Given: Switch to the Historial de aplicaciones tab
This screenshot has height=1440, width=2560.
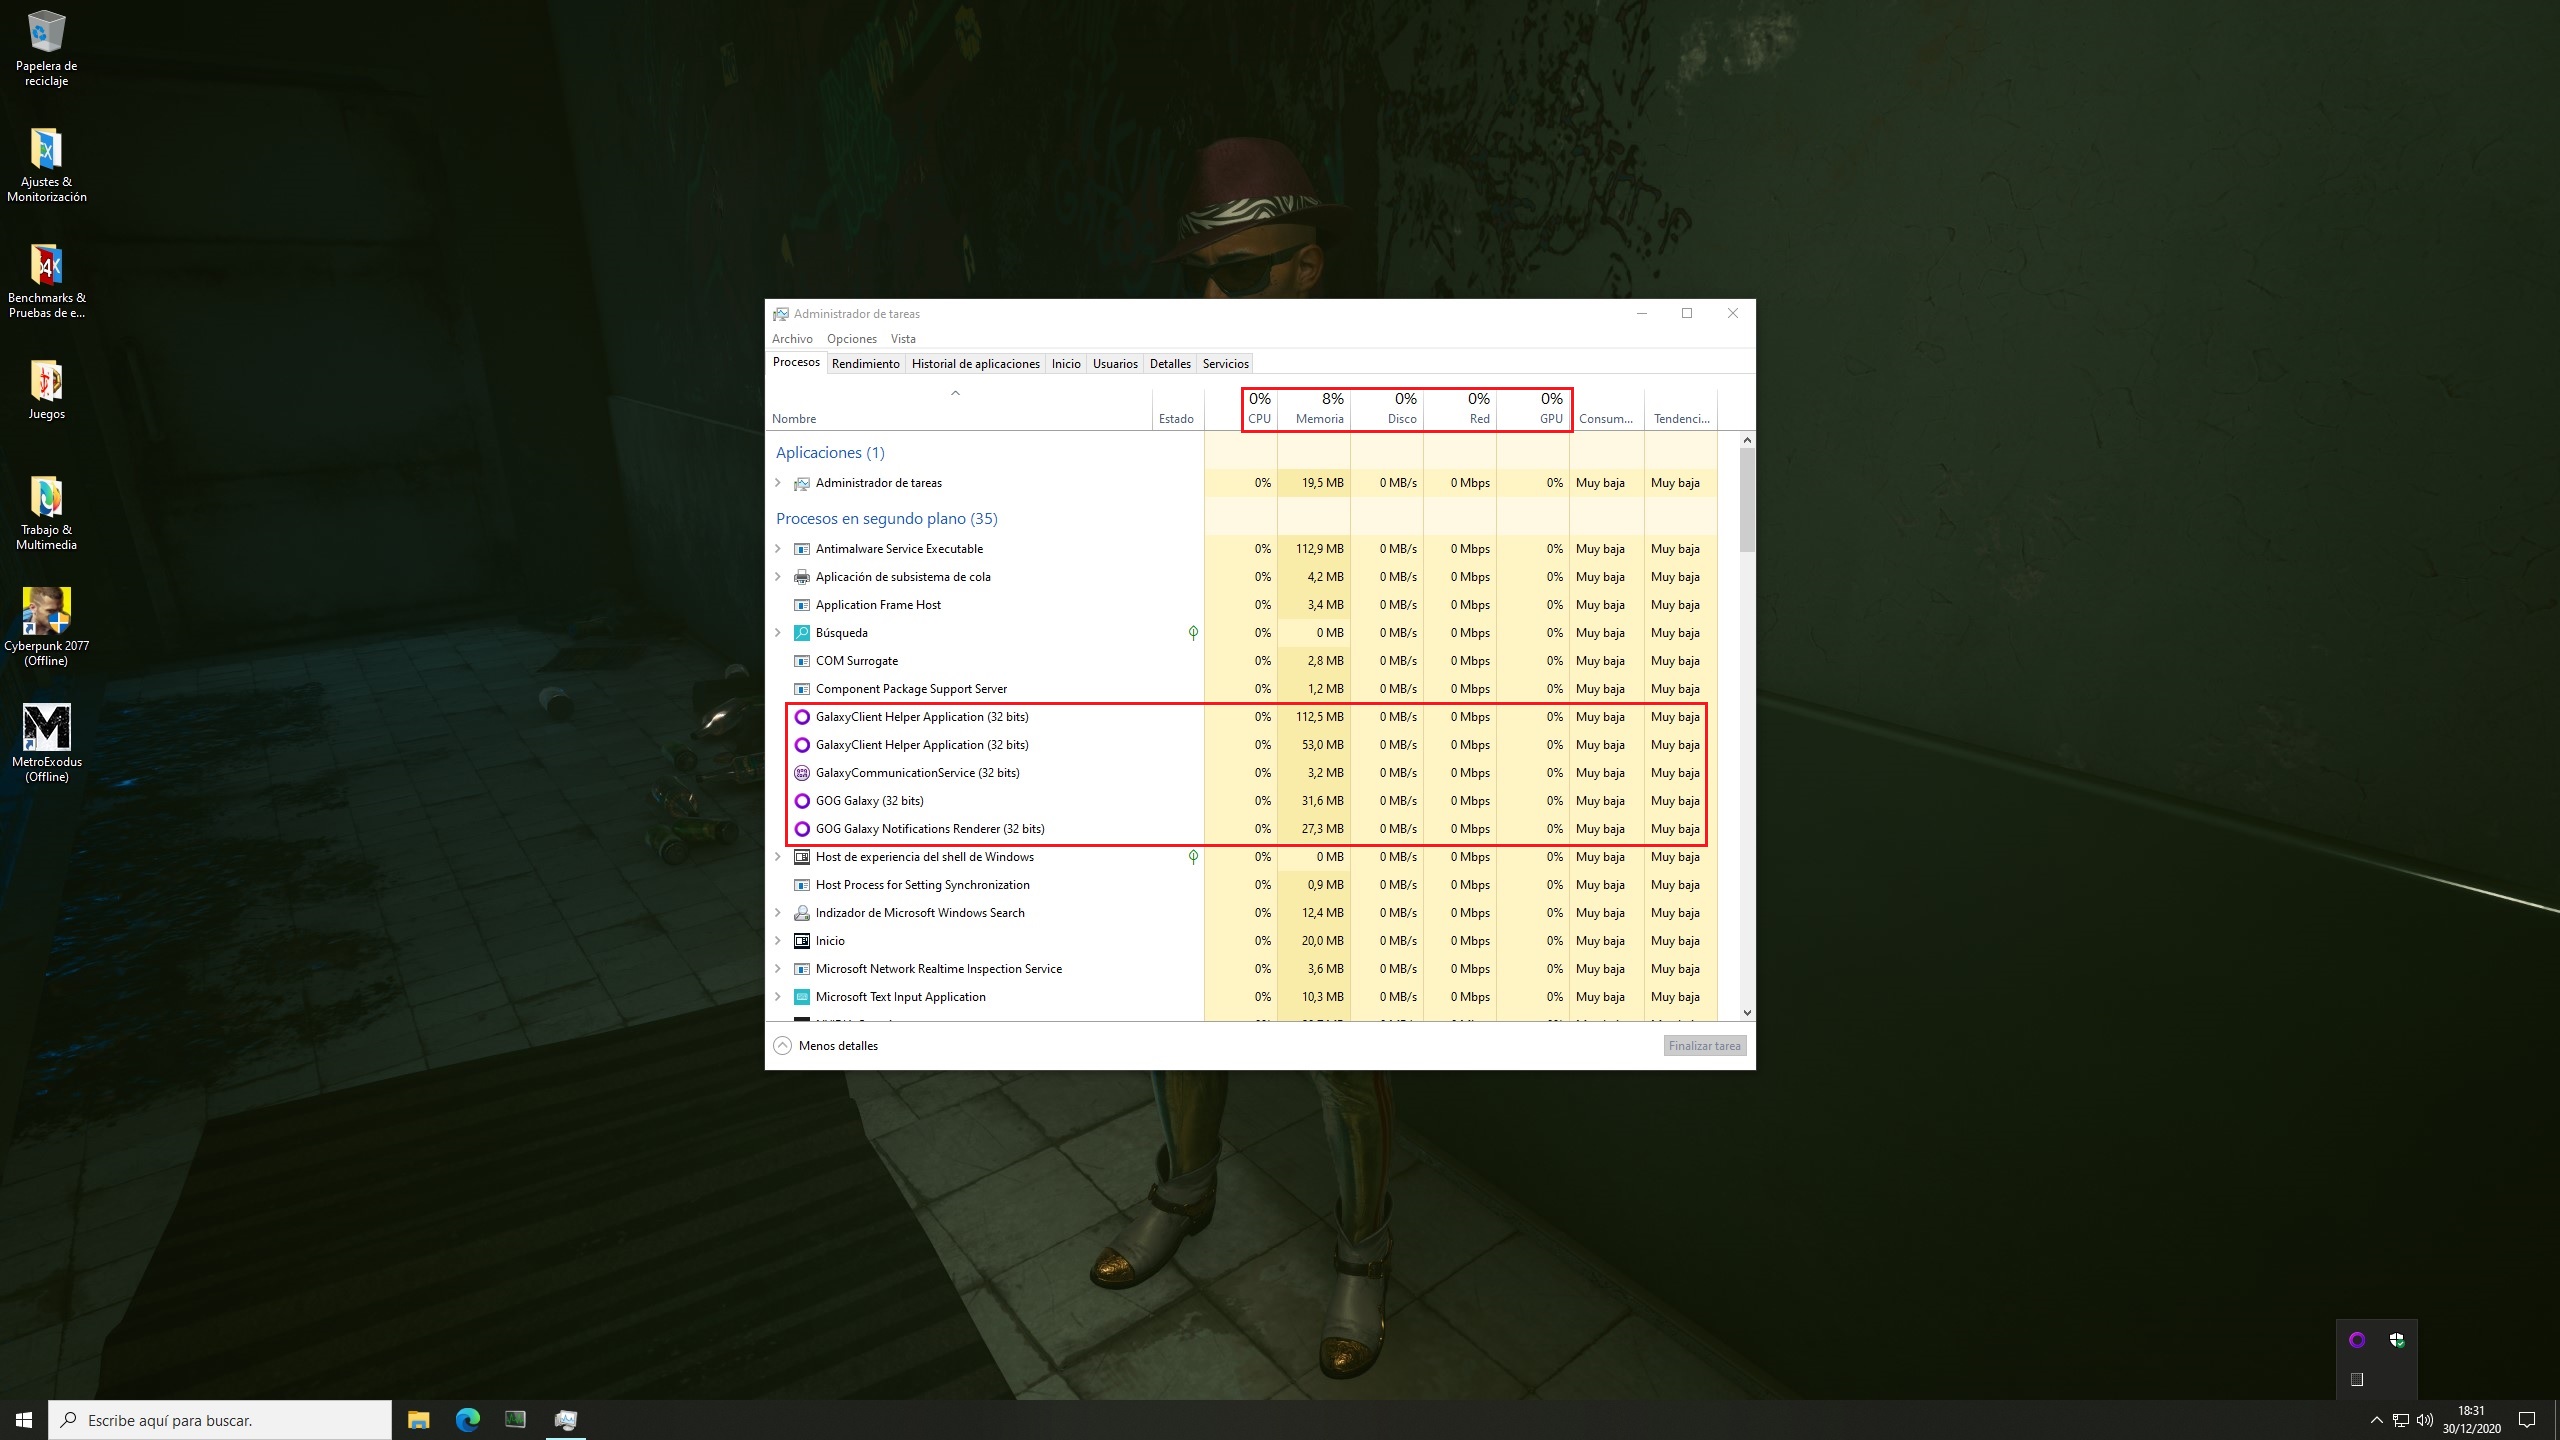Looking at the screenshot, I should [975, 364].
